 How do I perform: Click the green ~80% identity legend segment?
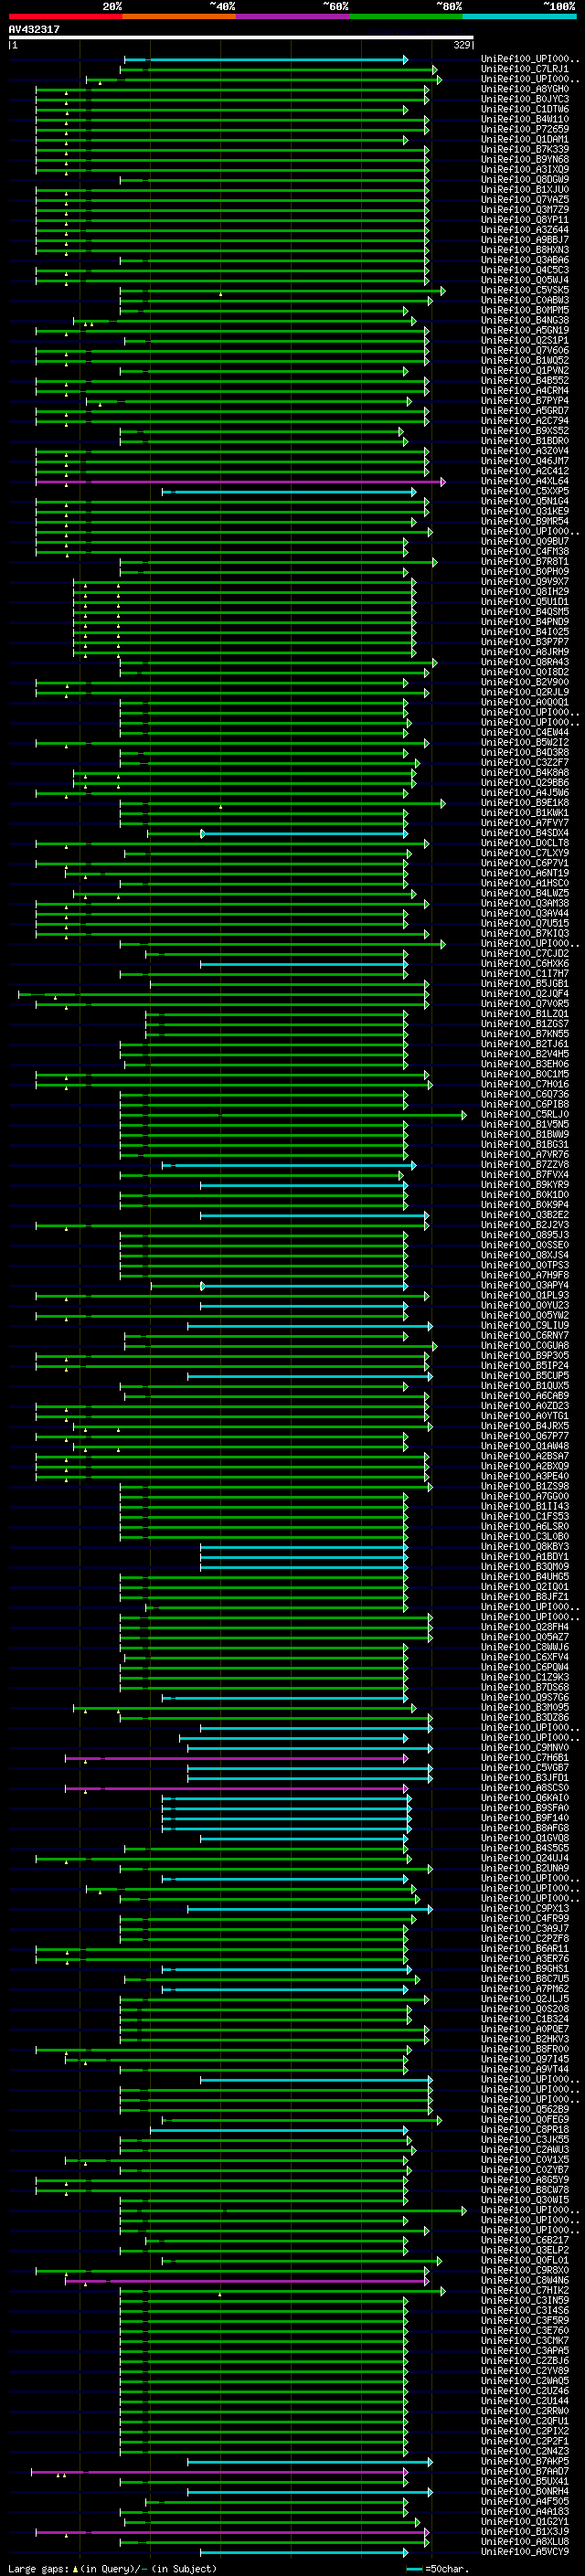click(406, 16)
